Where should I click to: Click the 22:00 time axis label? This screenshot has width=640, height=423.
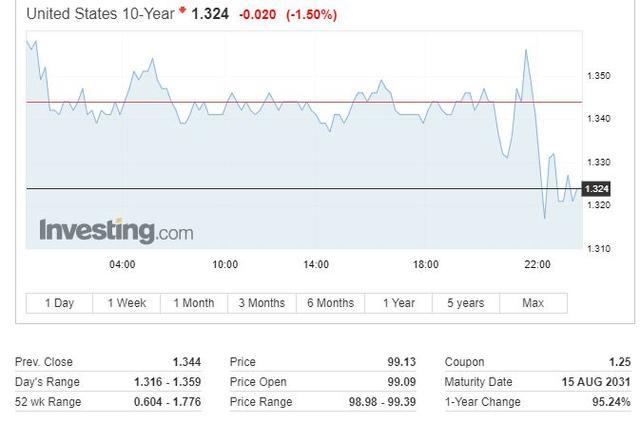pos(537,265)
